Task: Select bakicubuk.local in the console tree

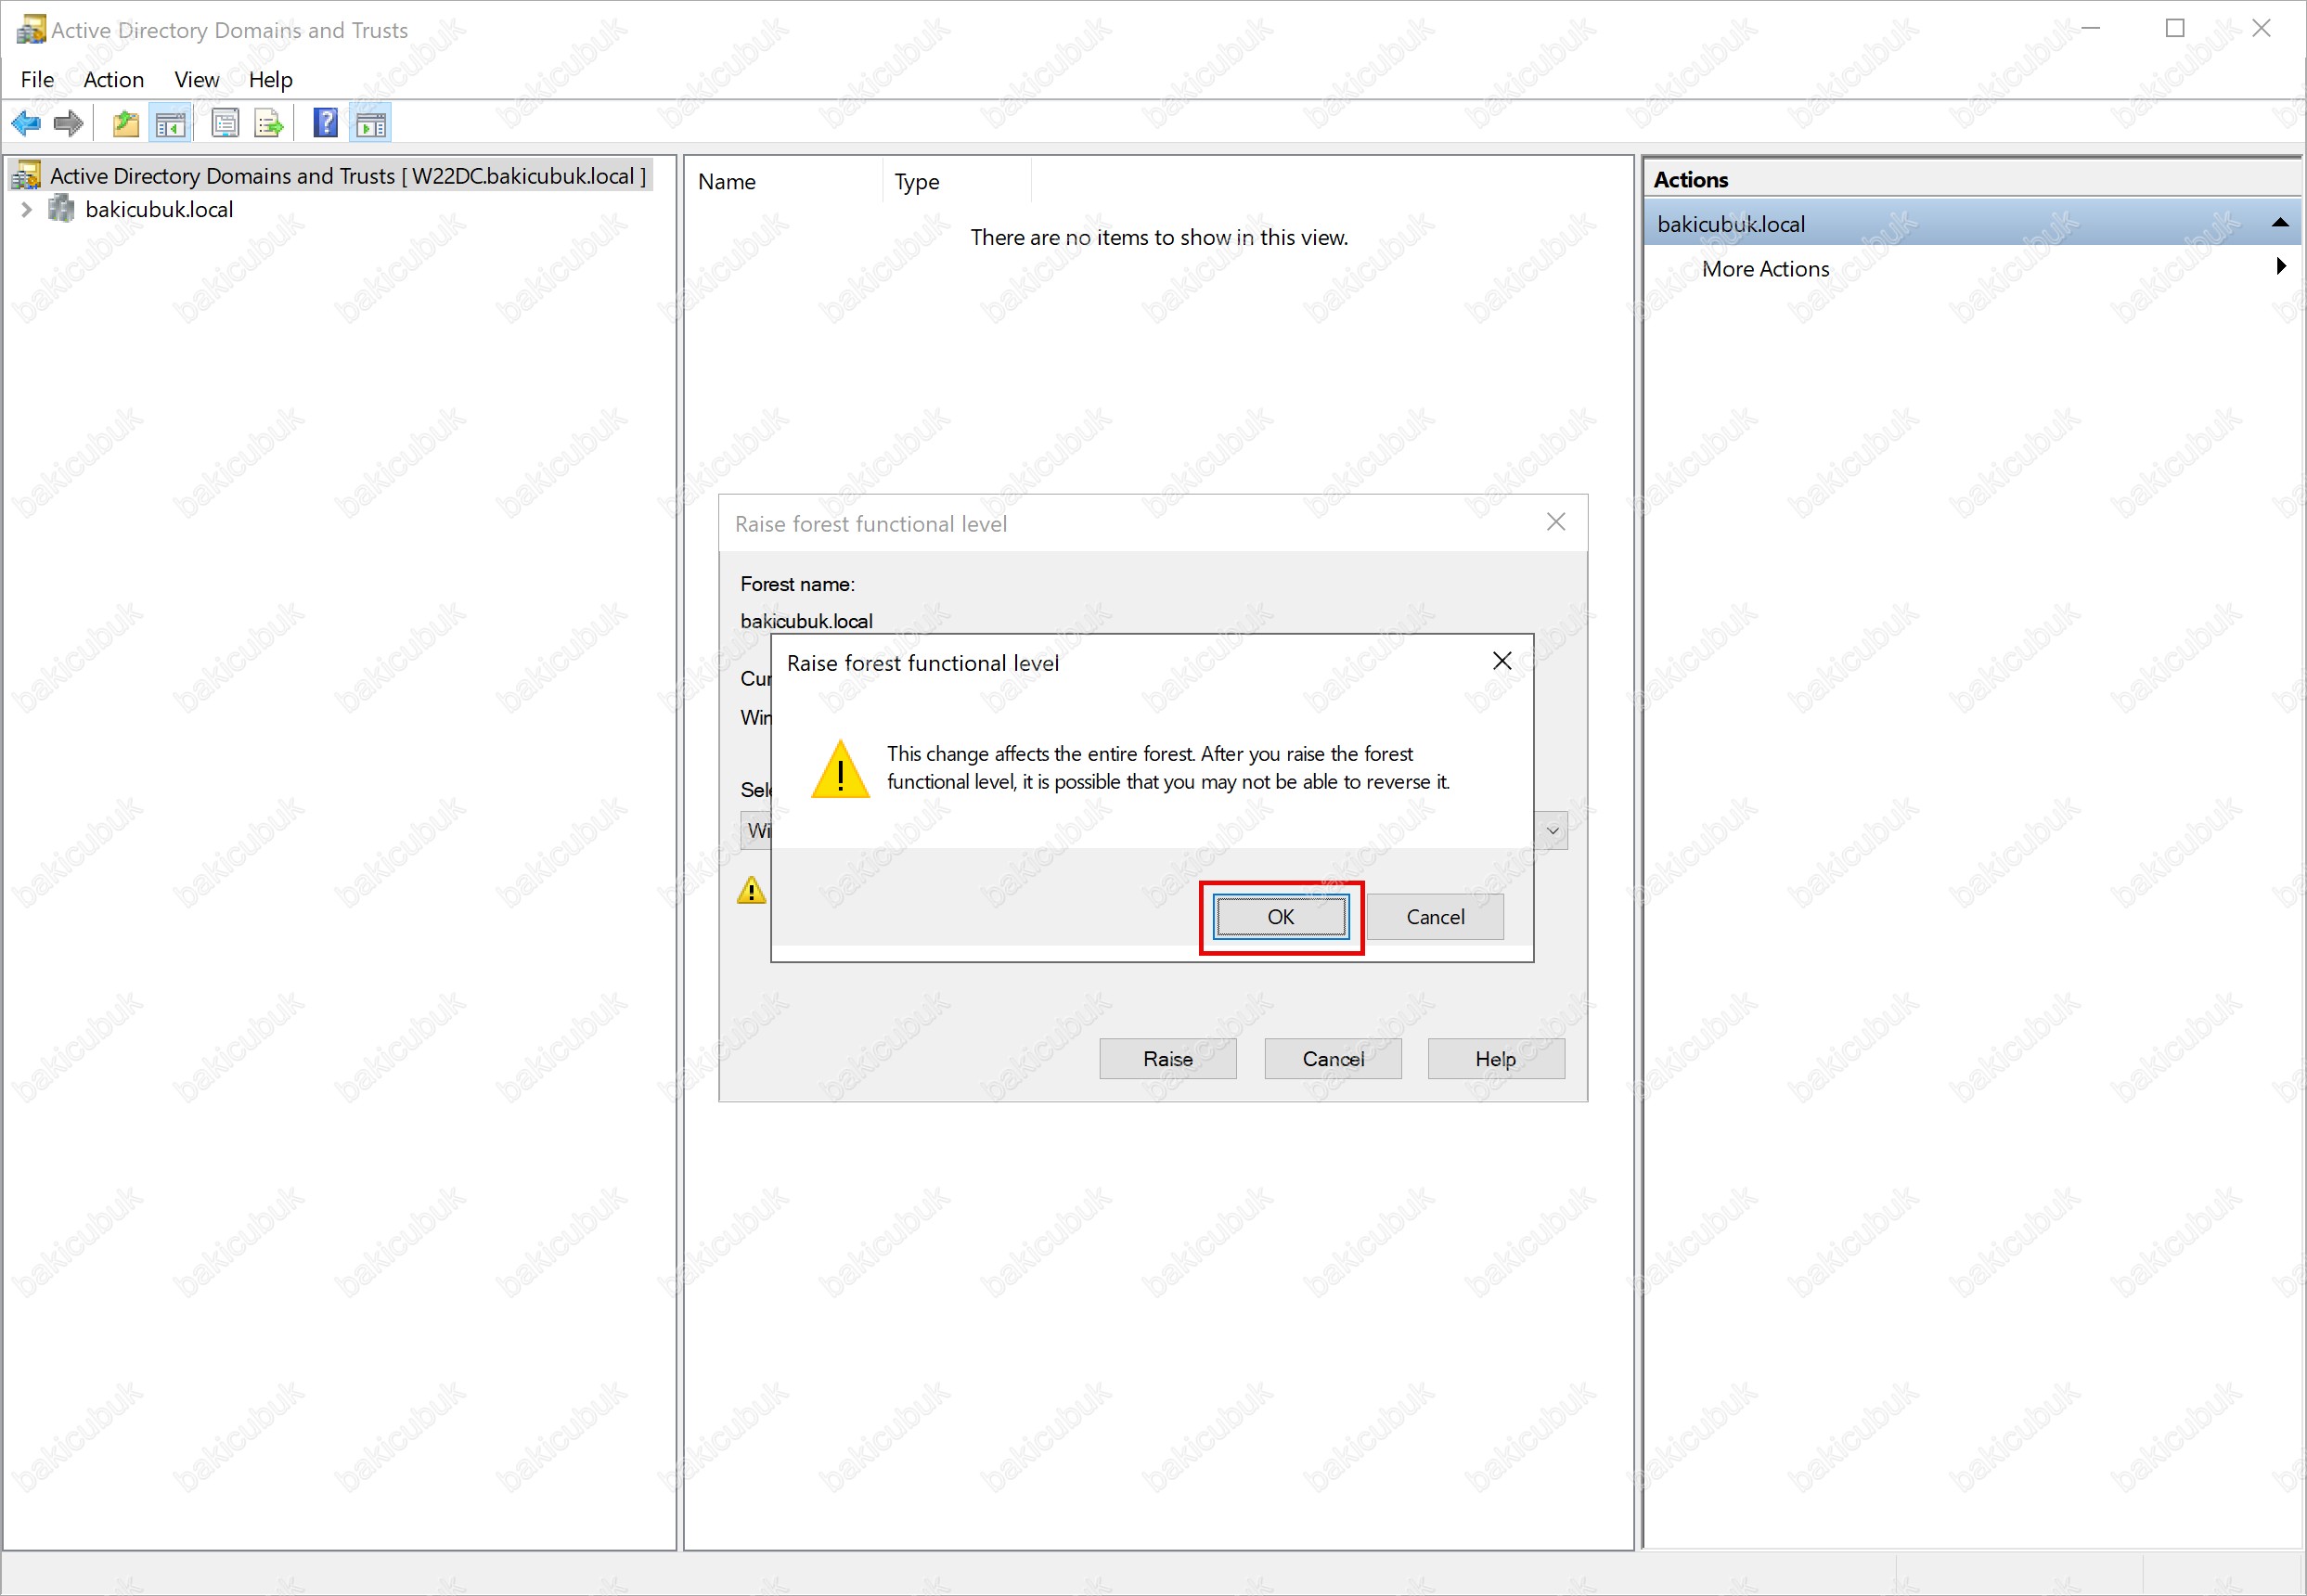Action: coord(159,209)
